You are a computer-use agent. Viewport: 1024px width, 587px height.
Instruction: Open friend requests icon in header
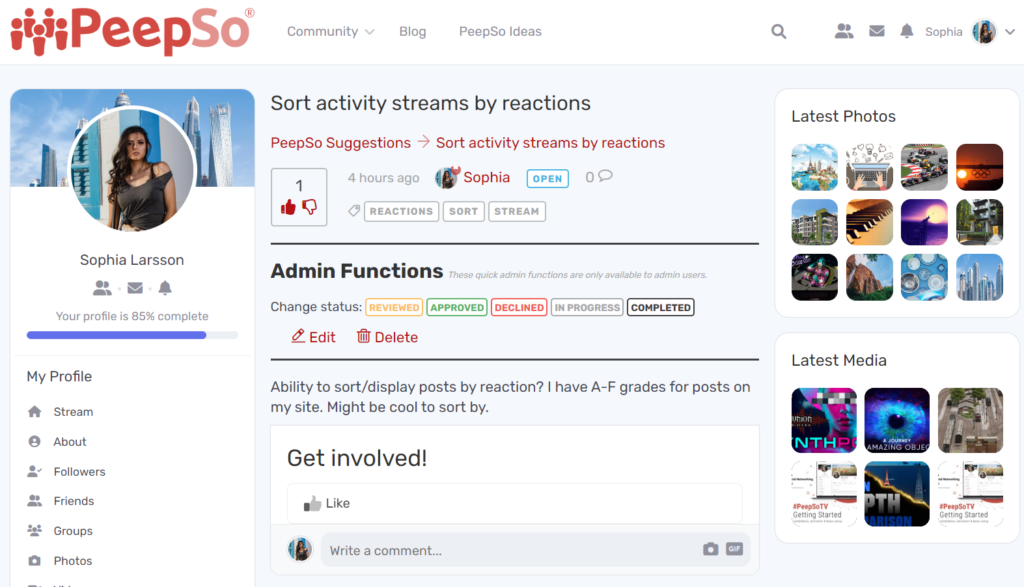(x=844, y=31)
